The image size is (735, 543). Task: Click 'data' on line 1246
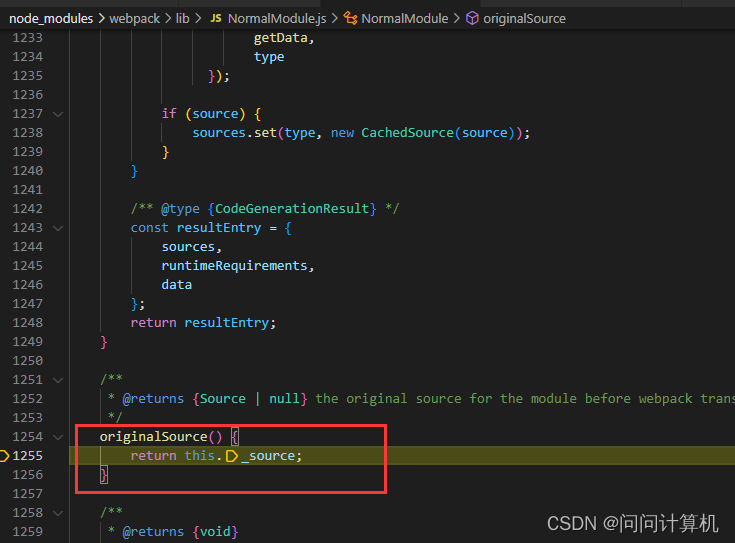[177, 285]
